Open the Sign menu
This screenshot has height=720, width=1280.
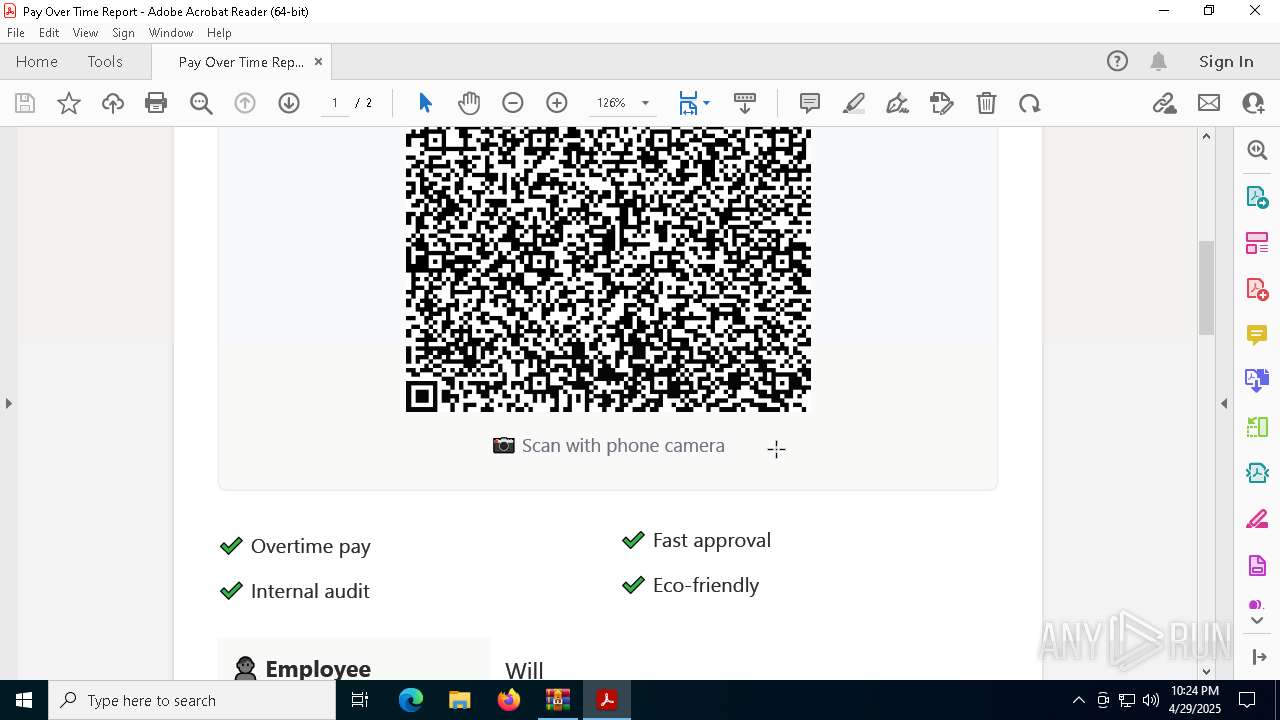click(x=123, y=33)
